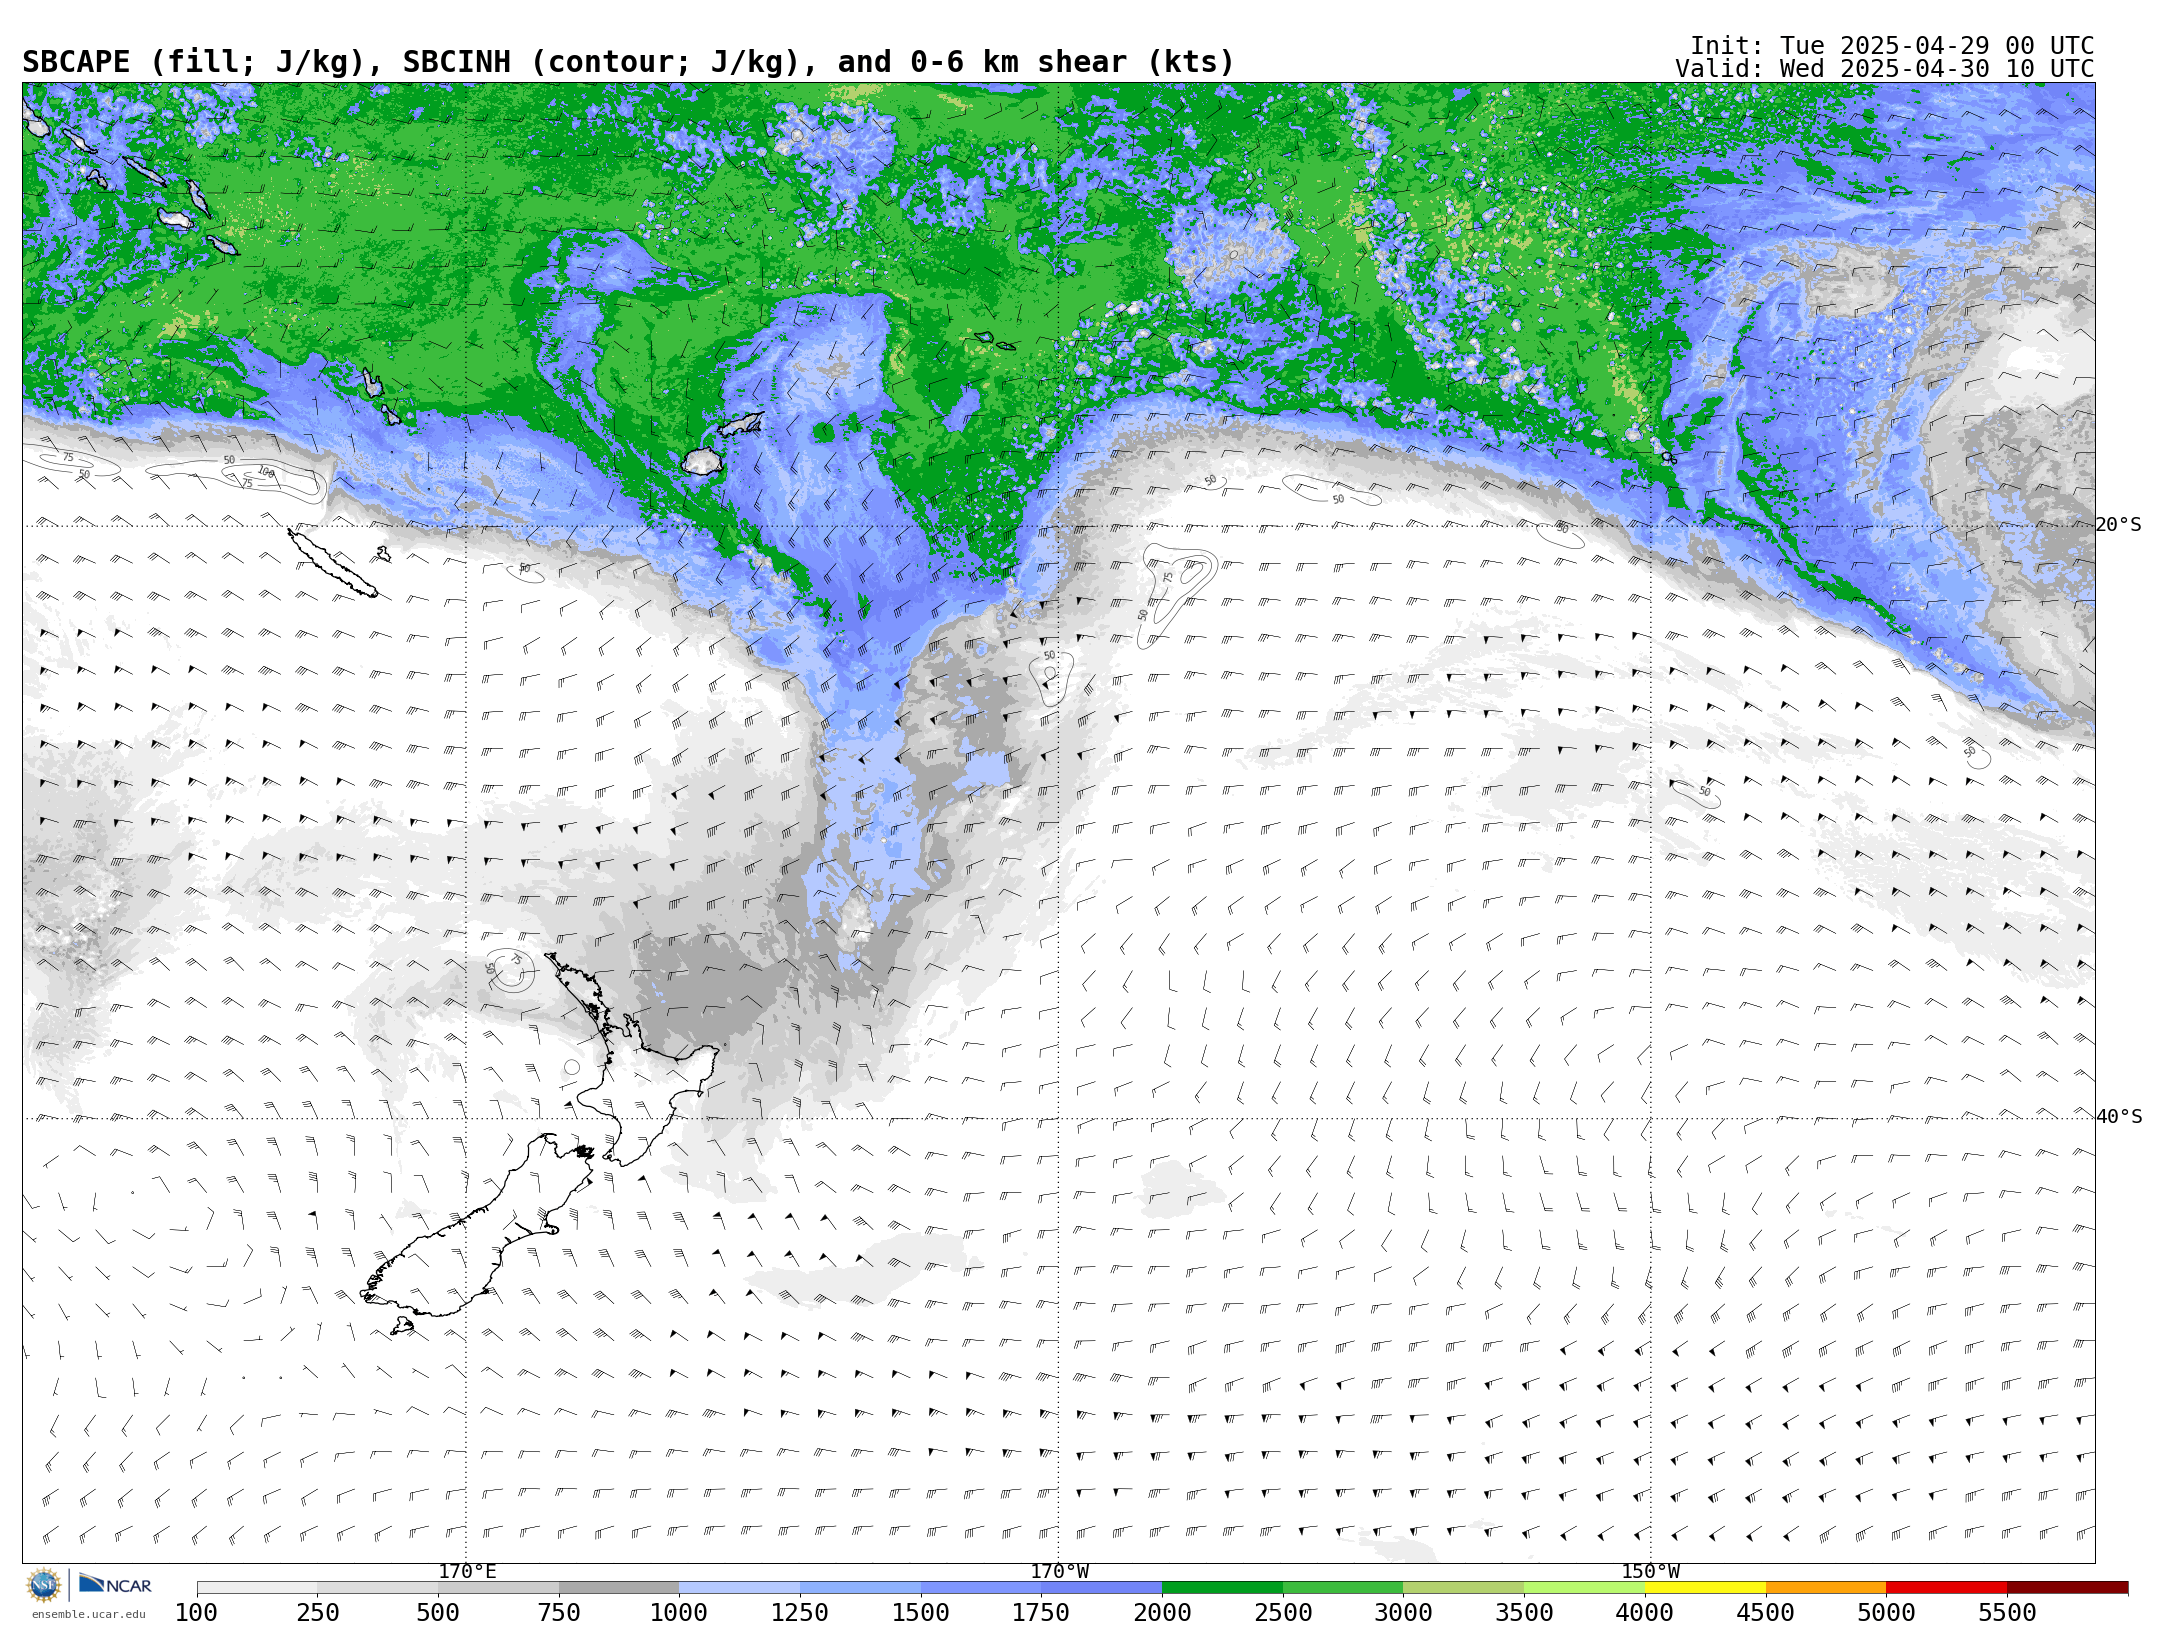Click the colorbar label 4000

pos(1645,1612)
